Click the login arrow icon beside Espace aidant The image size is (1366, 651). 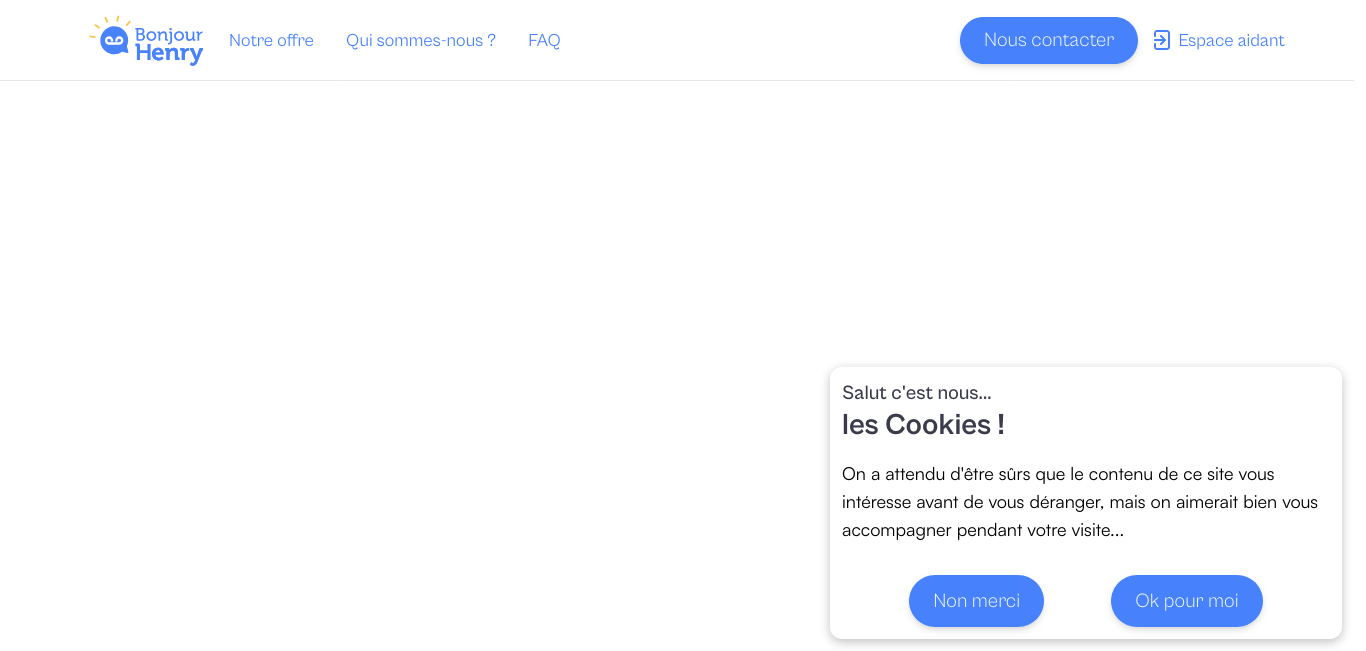click(x=1161, y=40)
